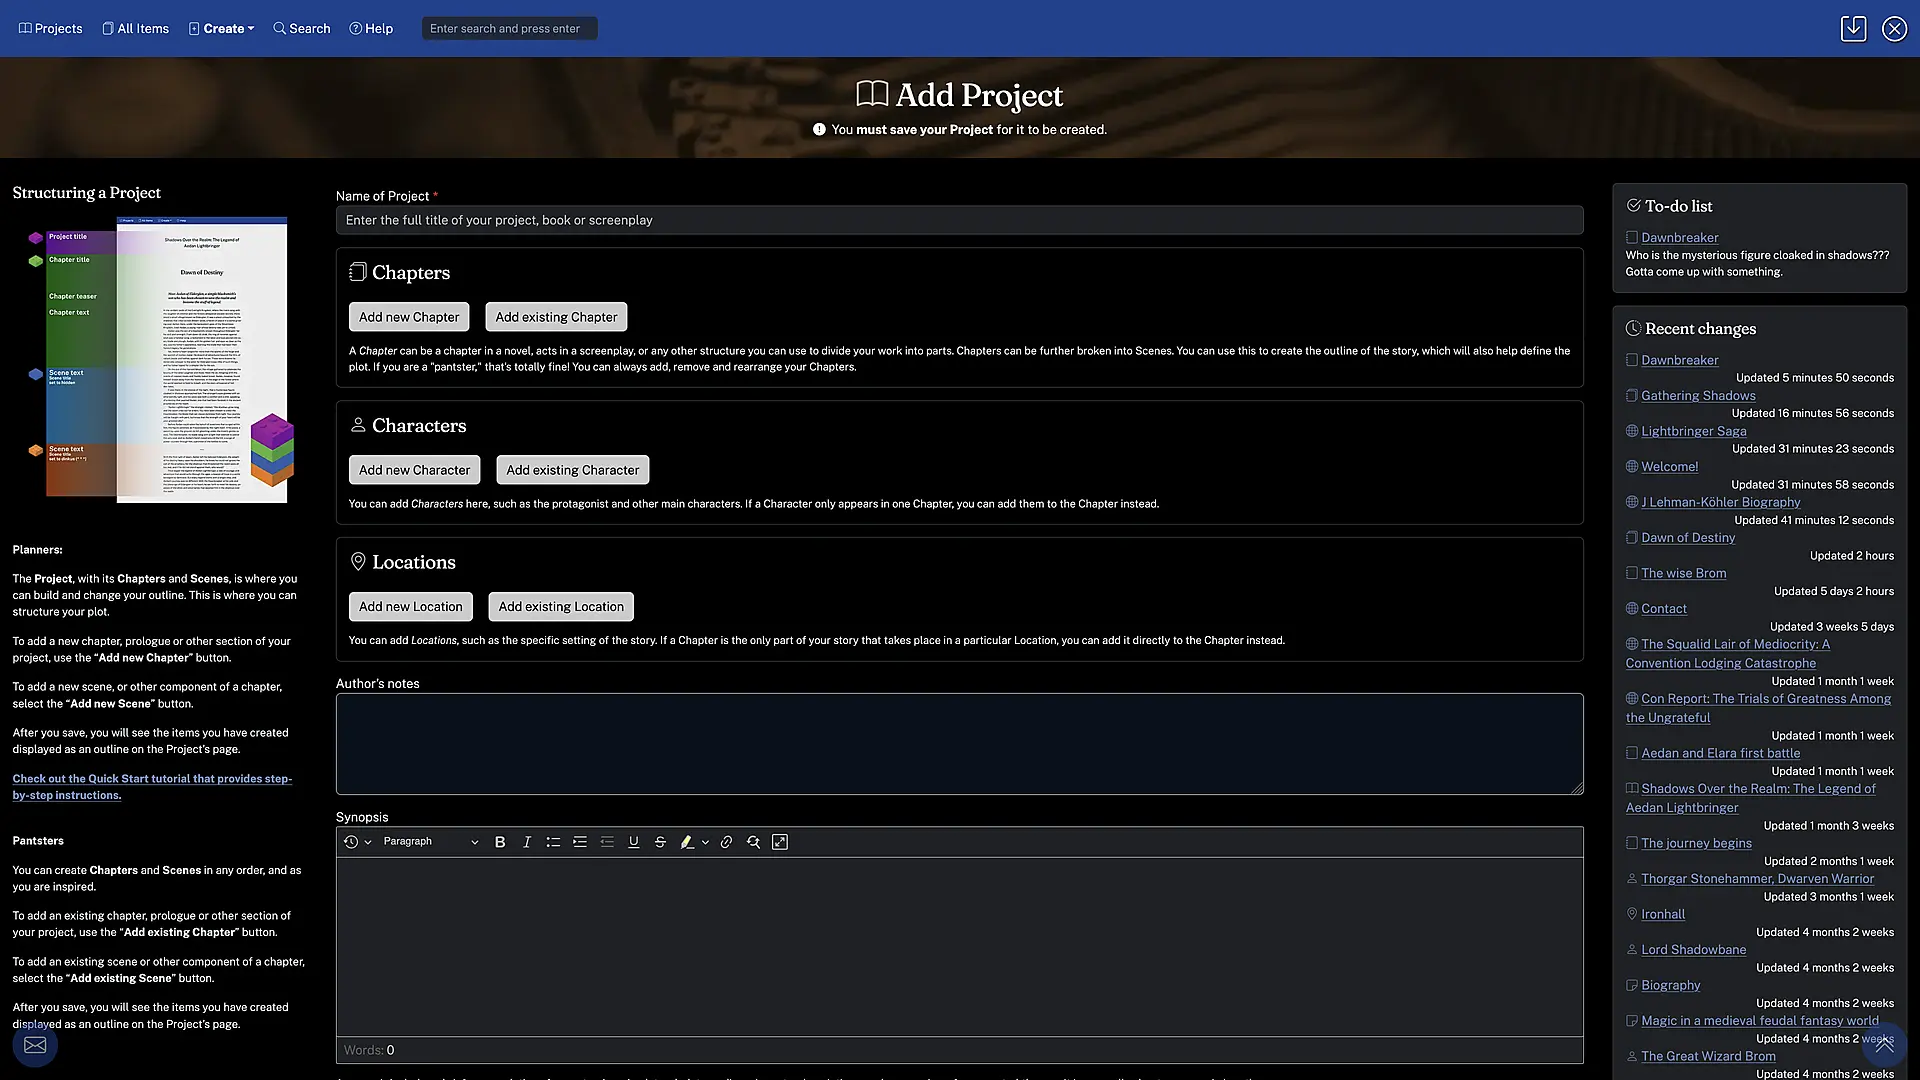Toggle italic formatting in Synopsis editor

coord(527,842)
